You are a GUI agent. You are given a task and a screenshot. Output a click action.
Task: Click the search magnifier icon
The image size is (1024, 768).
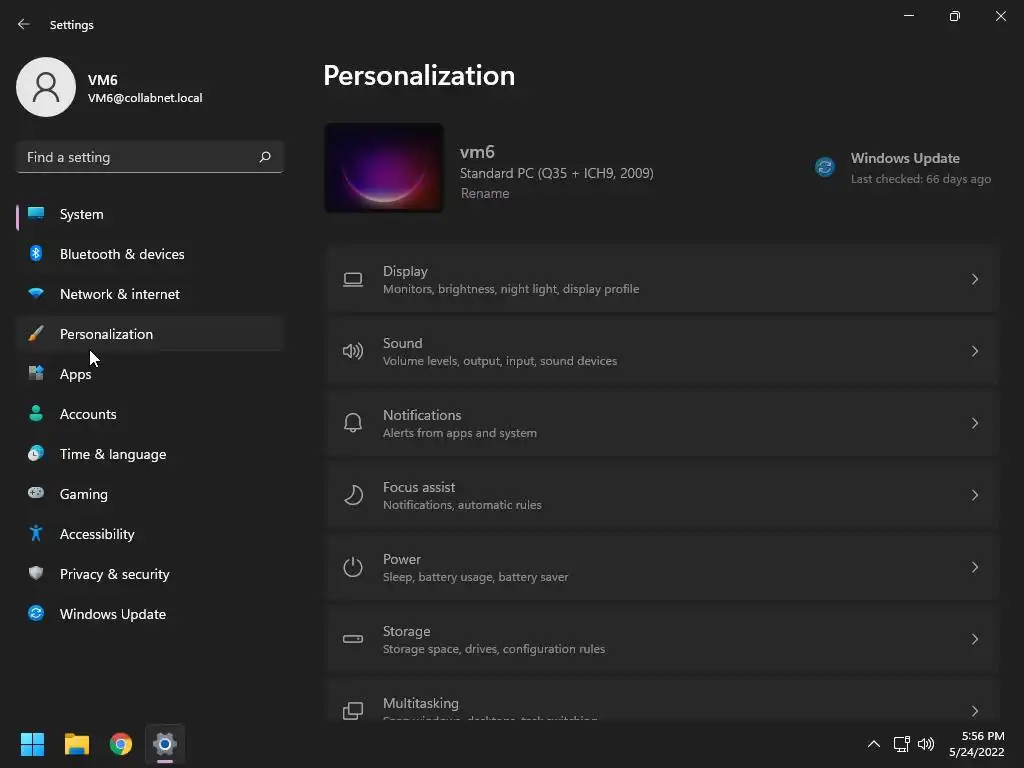264,157
